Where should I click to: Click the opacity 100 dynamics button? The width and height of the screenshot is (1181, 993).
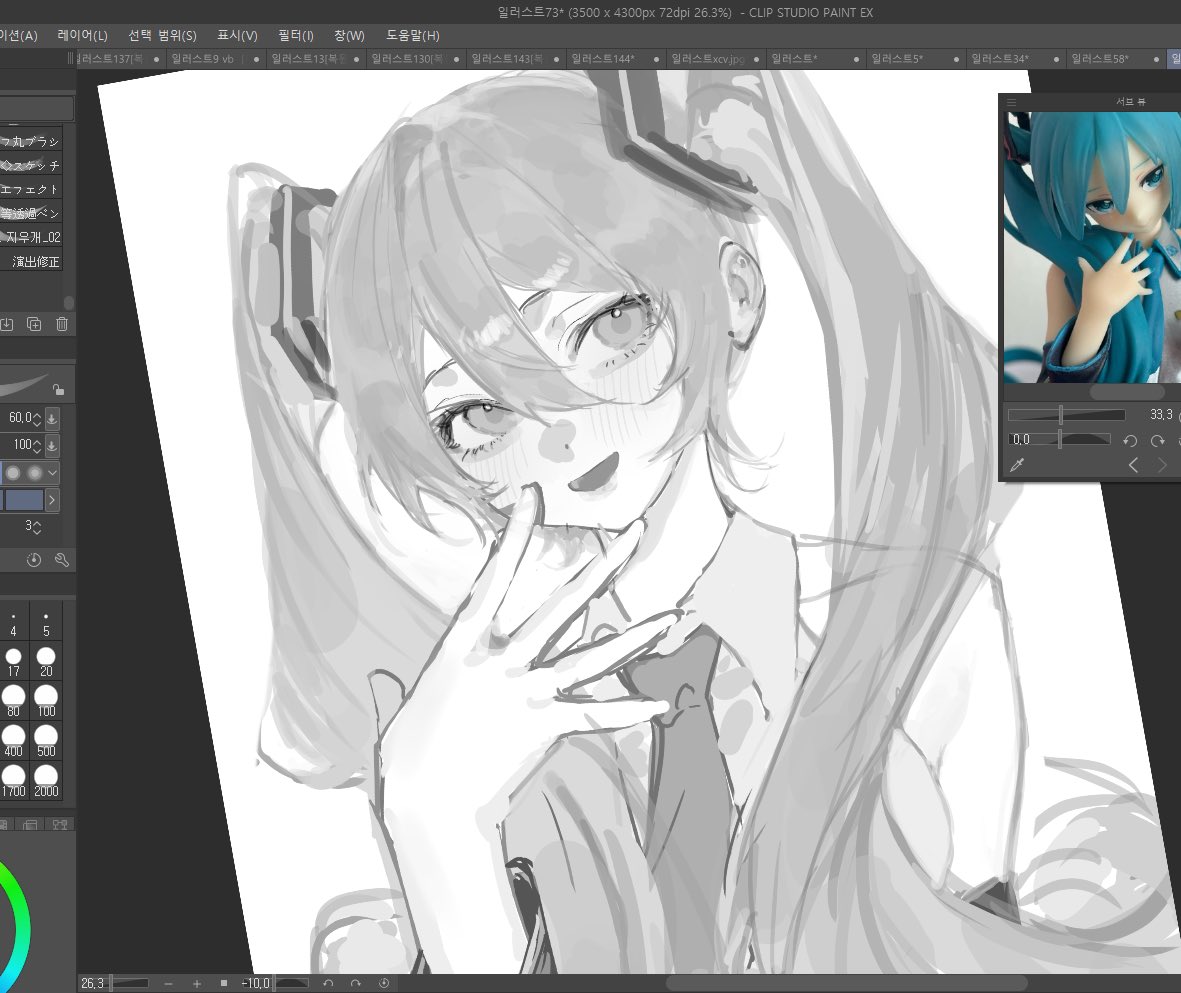tap(52, 445)
